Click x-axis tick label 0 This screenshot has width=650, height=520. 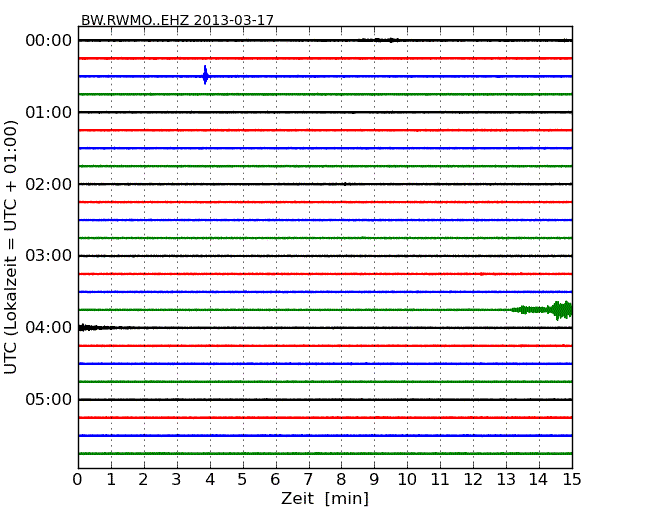pos(78,480)
